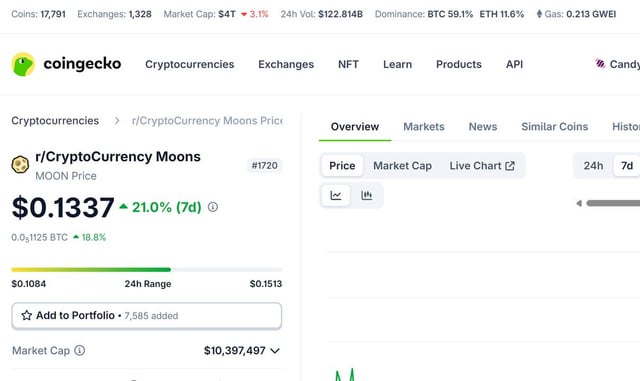
Task: Open the Similar Coins tab
Action: pos(555,127)
